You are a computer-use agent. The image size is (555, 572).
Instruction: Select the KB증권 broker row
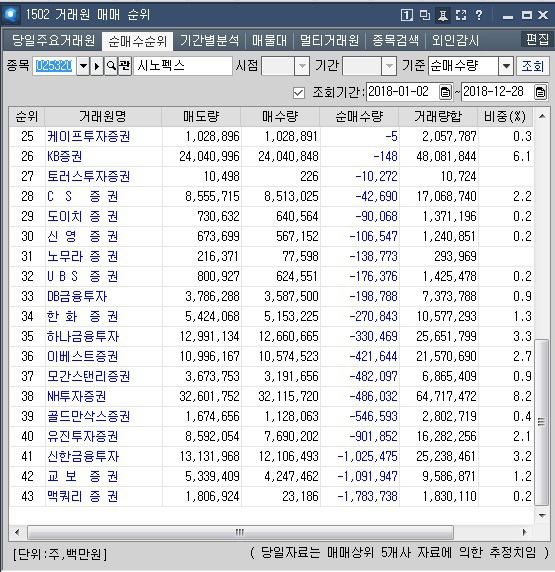[271, 156]
